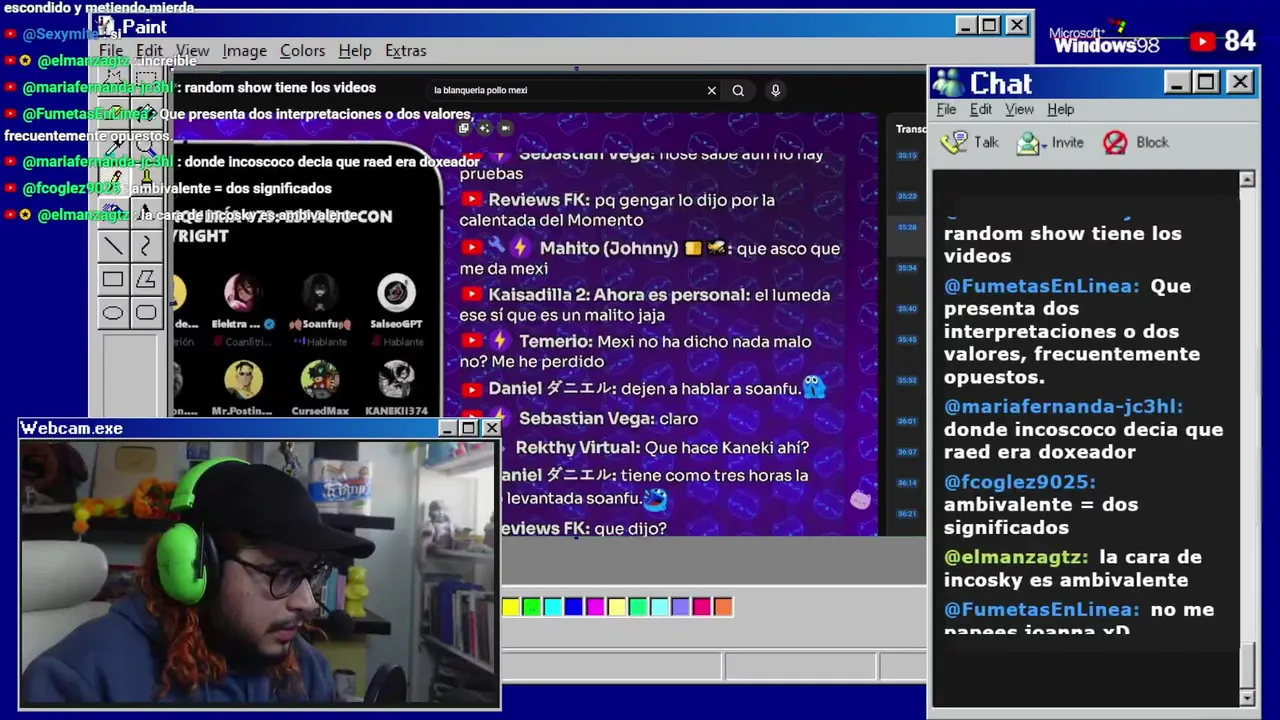This screenshot has width=1280, height=720.
Task: Click the copy-window icon above video chat
Action: [464, 128]
